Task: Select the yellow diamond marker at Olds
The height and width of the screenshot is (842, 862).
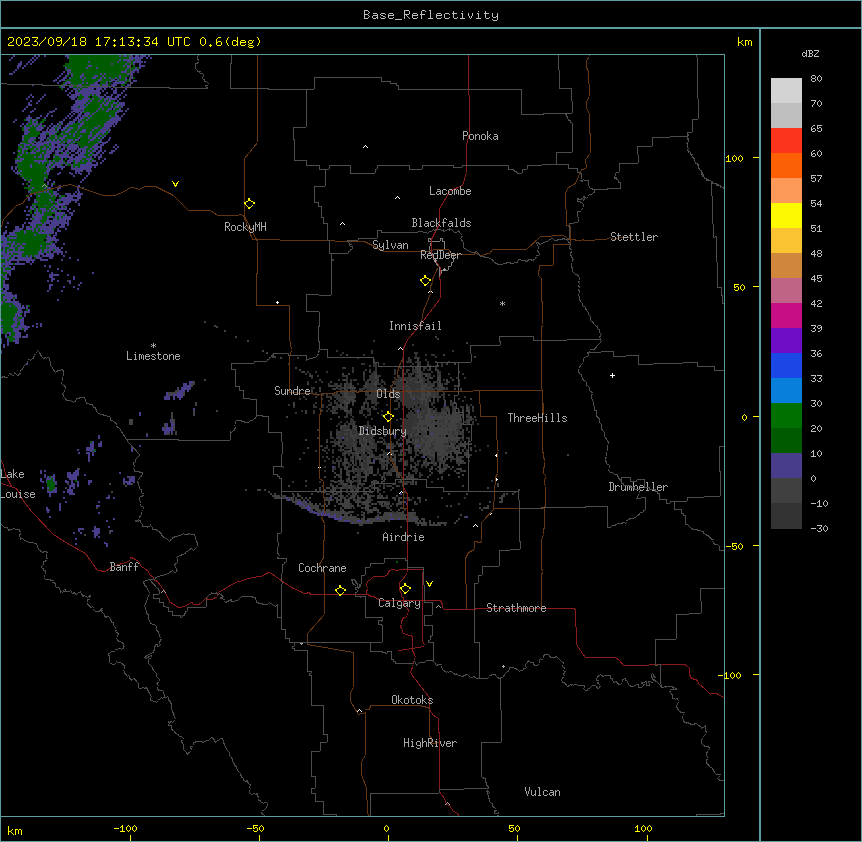Action: 388,416
